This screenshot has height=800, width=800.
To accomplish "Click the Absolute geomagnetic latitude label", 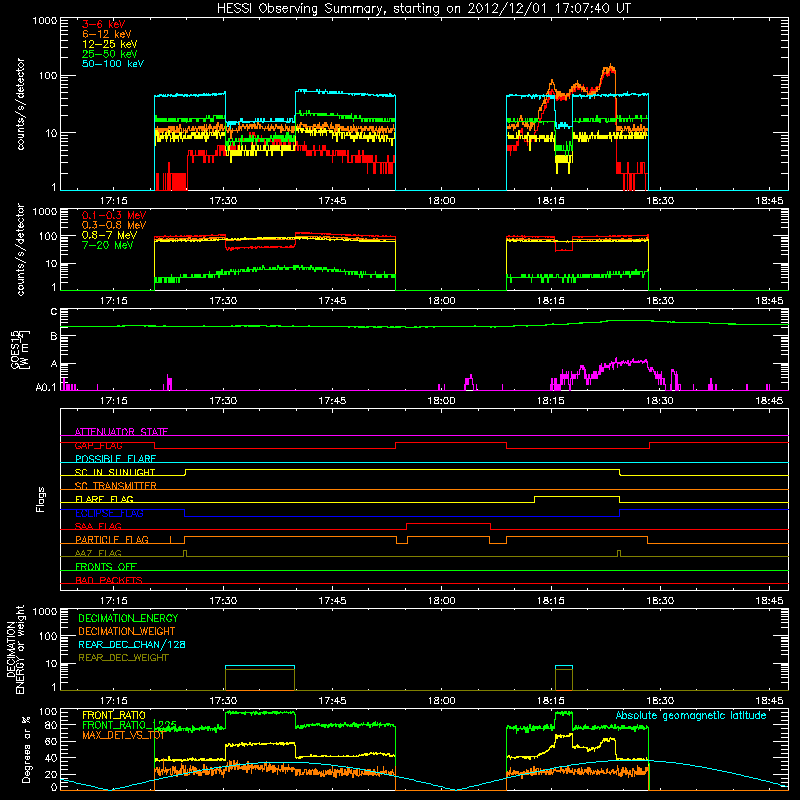I will pos(691,716).
